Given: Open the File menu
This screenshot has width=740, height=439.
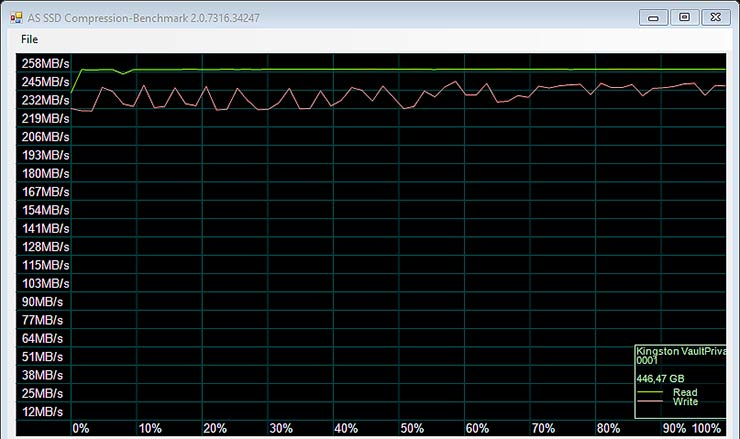Looking at the screenshot, I should pos(29,39).
